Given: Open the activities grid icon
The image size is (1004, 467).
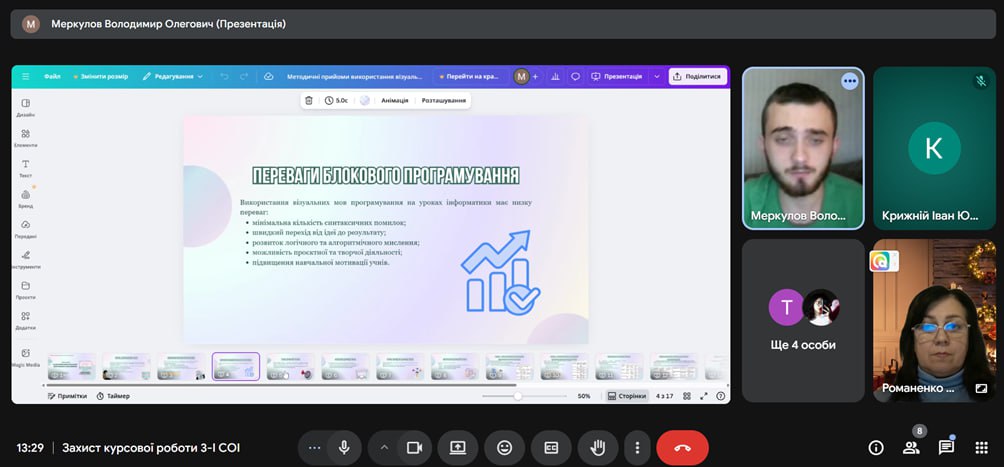Looking at the screenshot, I should [x=980, y=448].
